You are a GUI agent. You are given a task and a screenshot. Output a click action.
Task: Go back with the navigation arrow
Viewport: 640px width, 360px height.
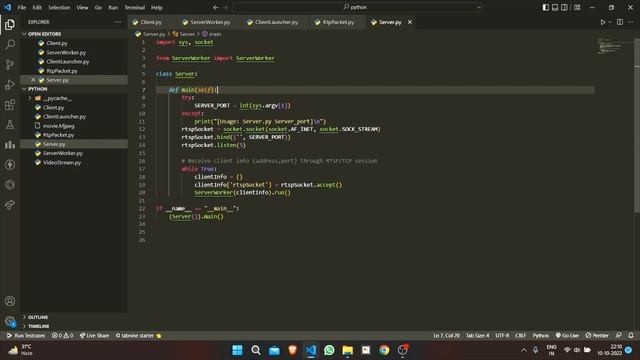pyautogui.click(x=216, y=7)
